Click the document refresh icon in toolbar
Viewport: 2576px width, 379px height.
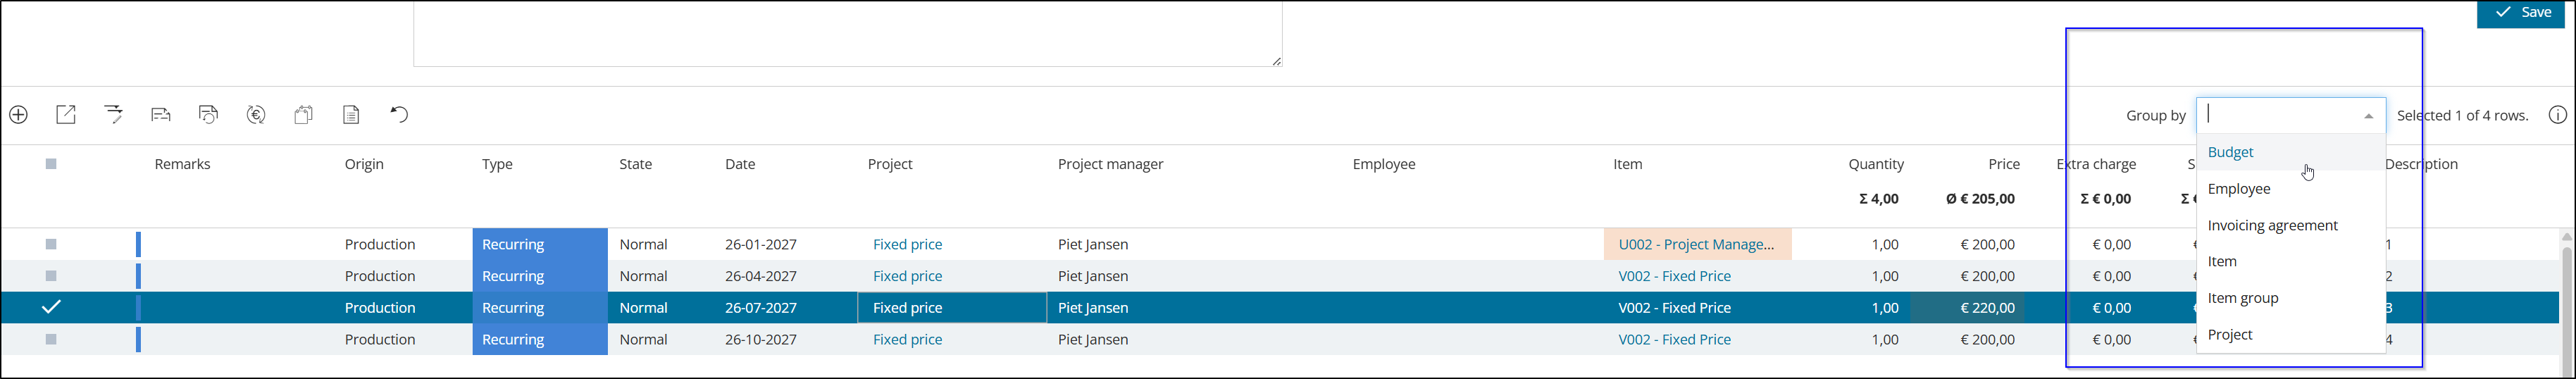208,115
